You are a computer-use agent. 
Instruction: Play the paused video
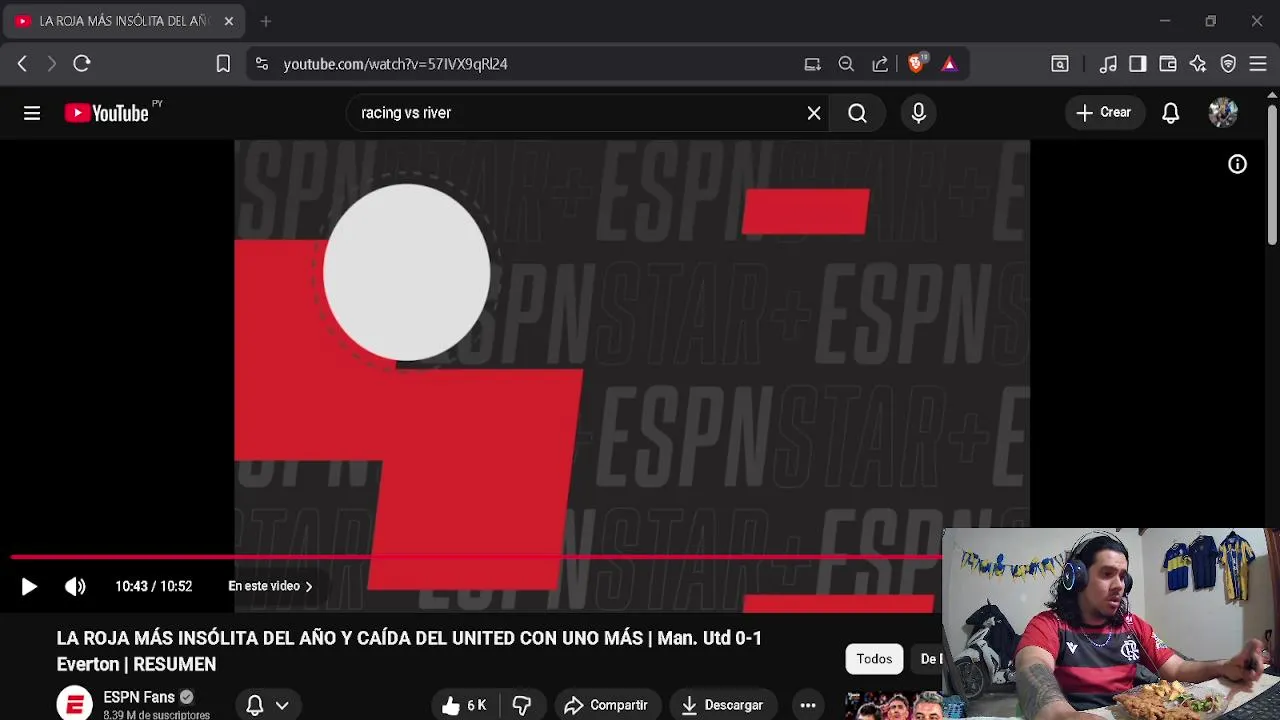pos(28,587)
